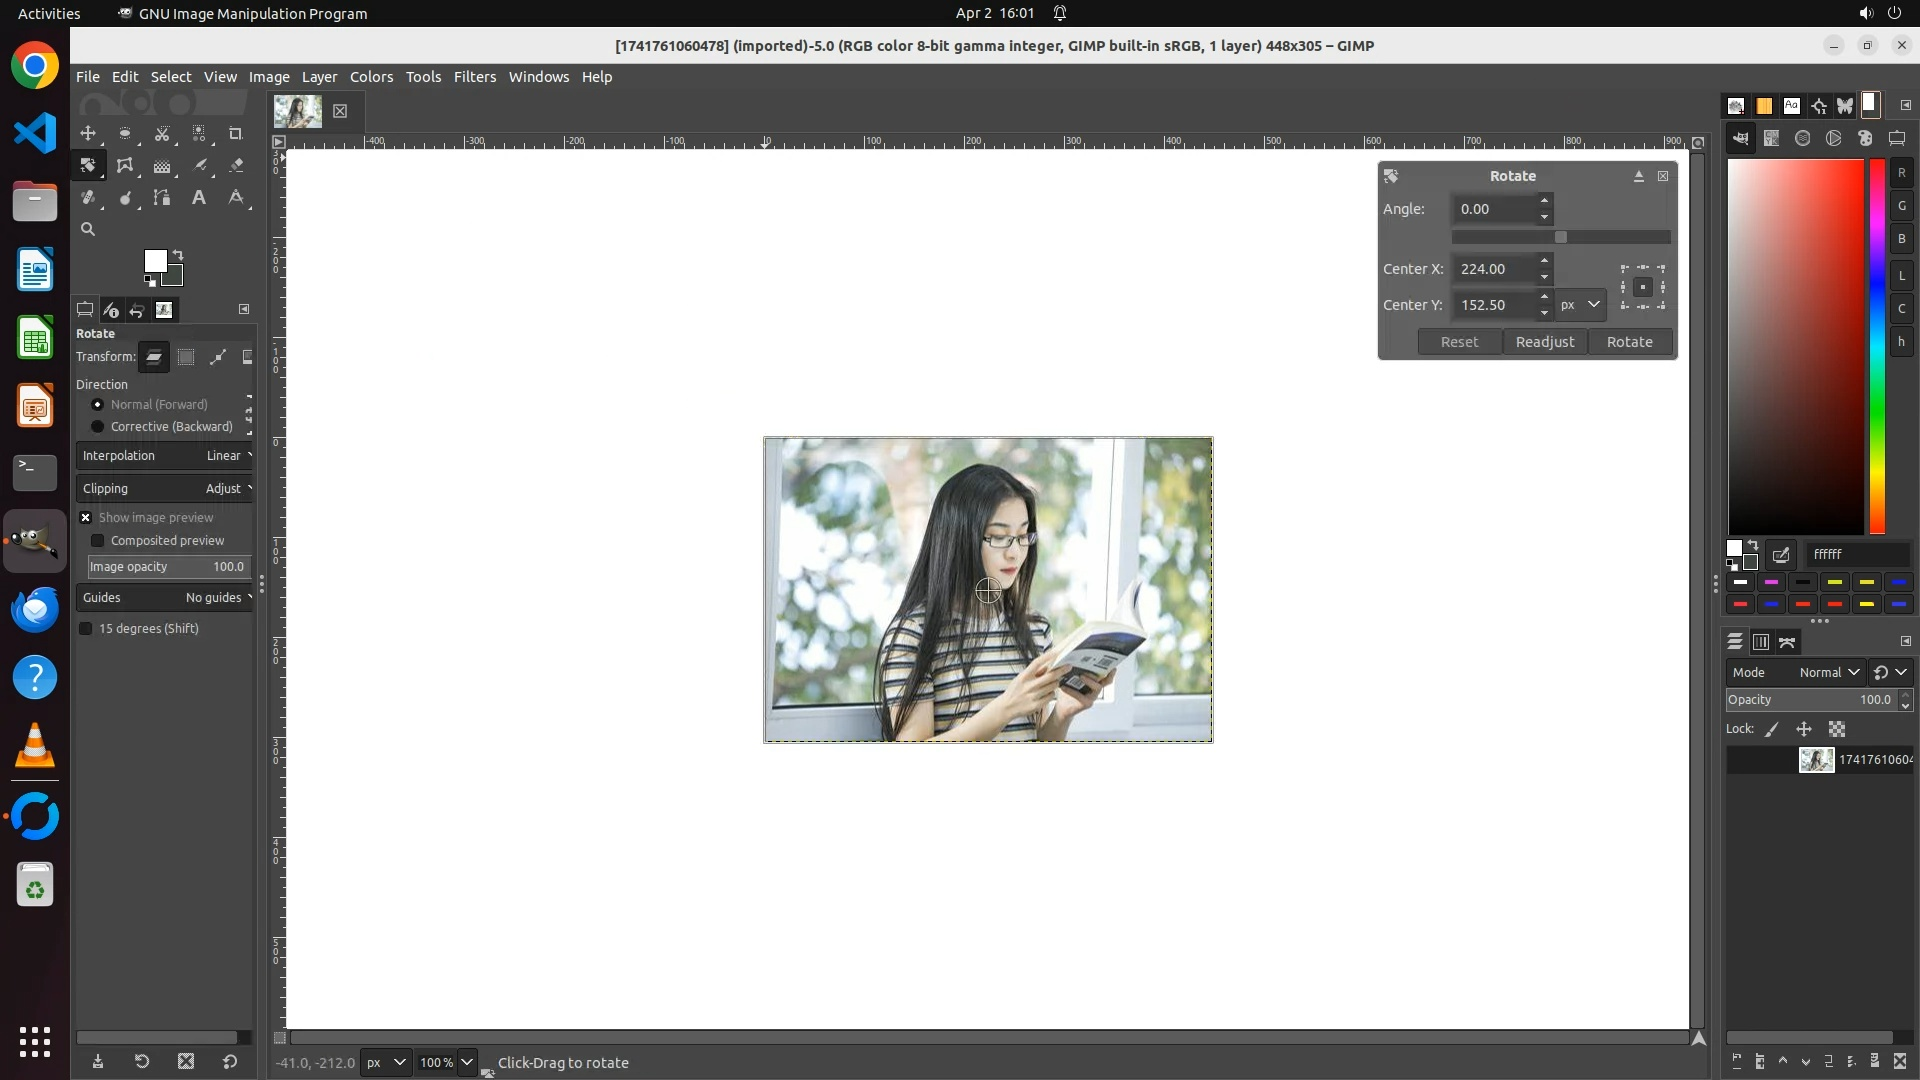Screen dimensions: 1920x1080
Task: Select the Crop tool
Action: point(236,133)
